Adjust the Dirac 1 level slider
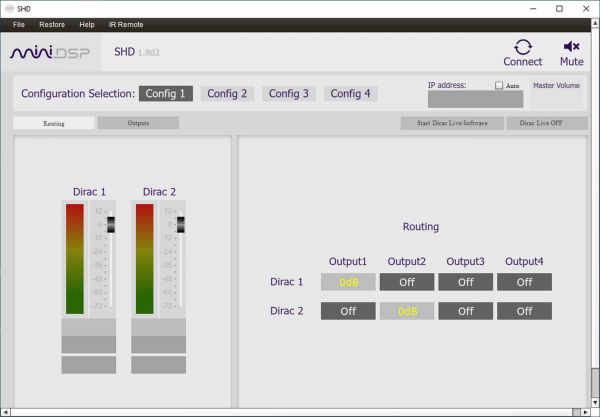Viewport: 600px width, 417px height. click(x=110, y=226)
